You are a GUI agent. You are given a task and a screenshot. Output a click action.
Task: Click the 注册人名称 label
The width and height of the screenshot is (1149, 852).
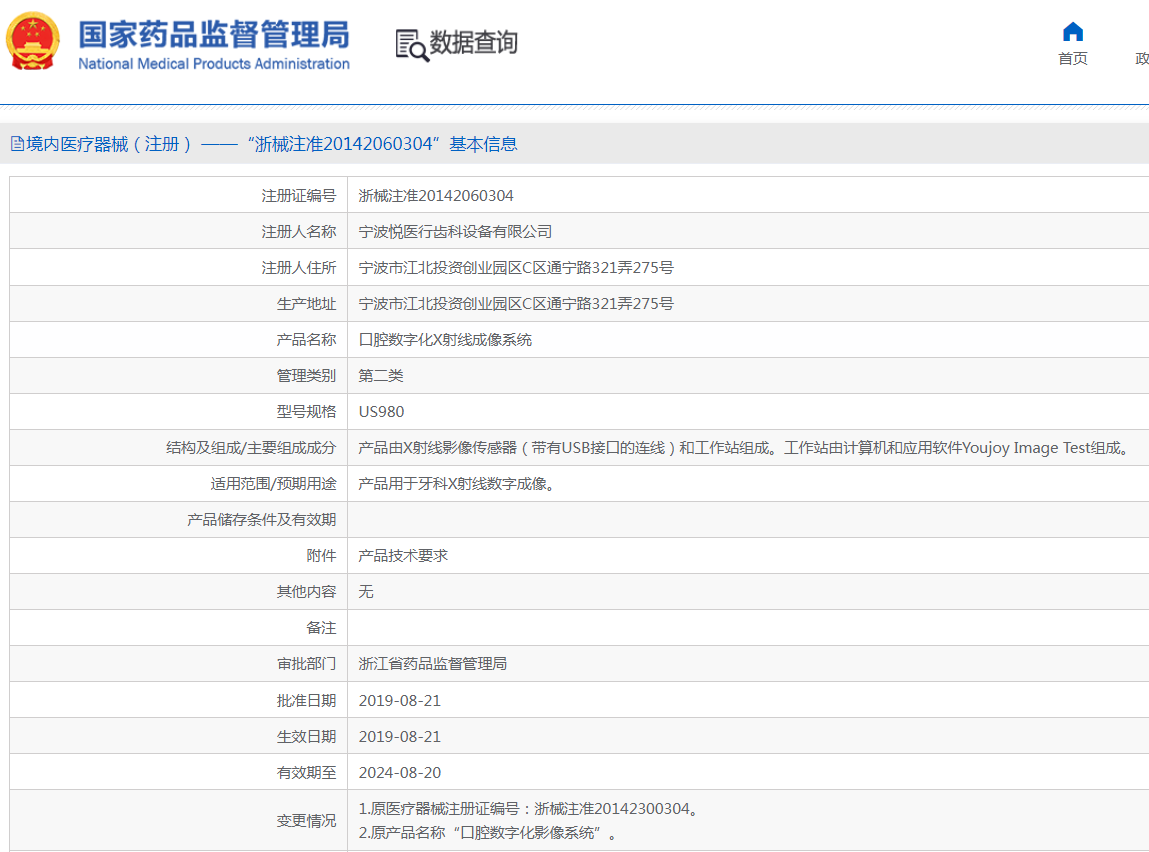click(299, 231)
